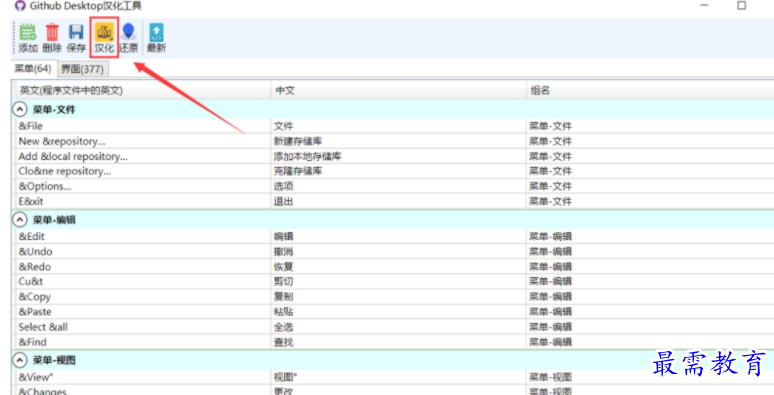Click the 粘贴 translation cell
The image size is (774, 395).
tap(398, 312)
